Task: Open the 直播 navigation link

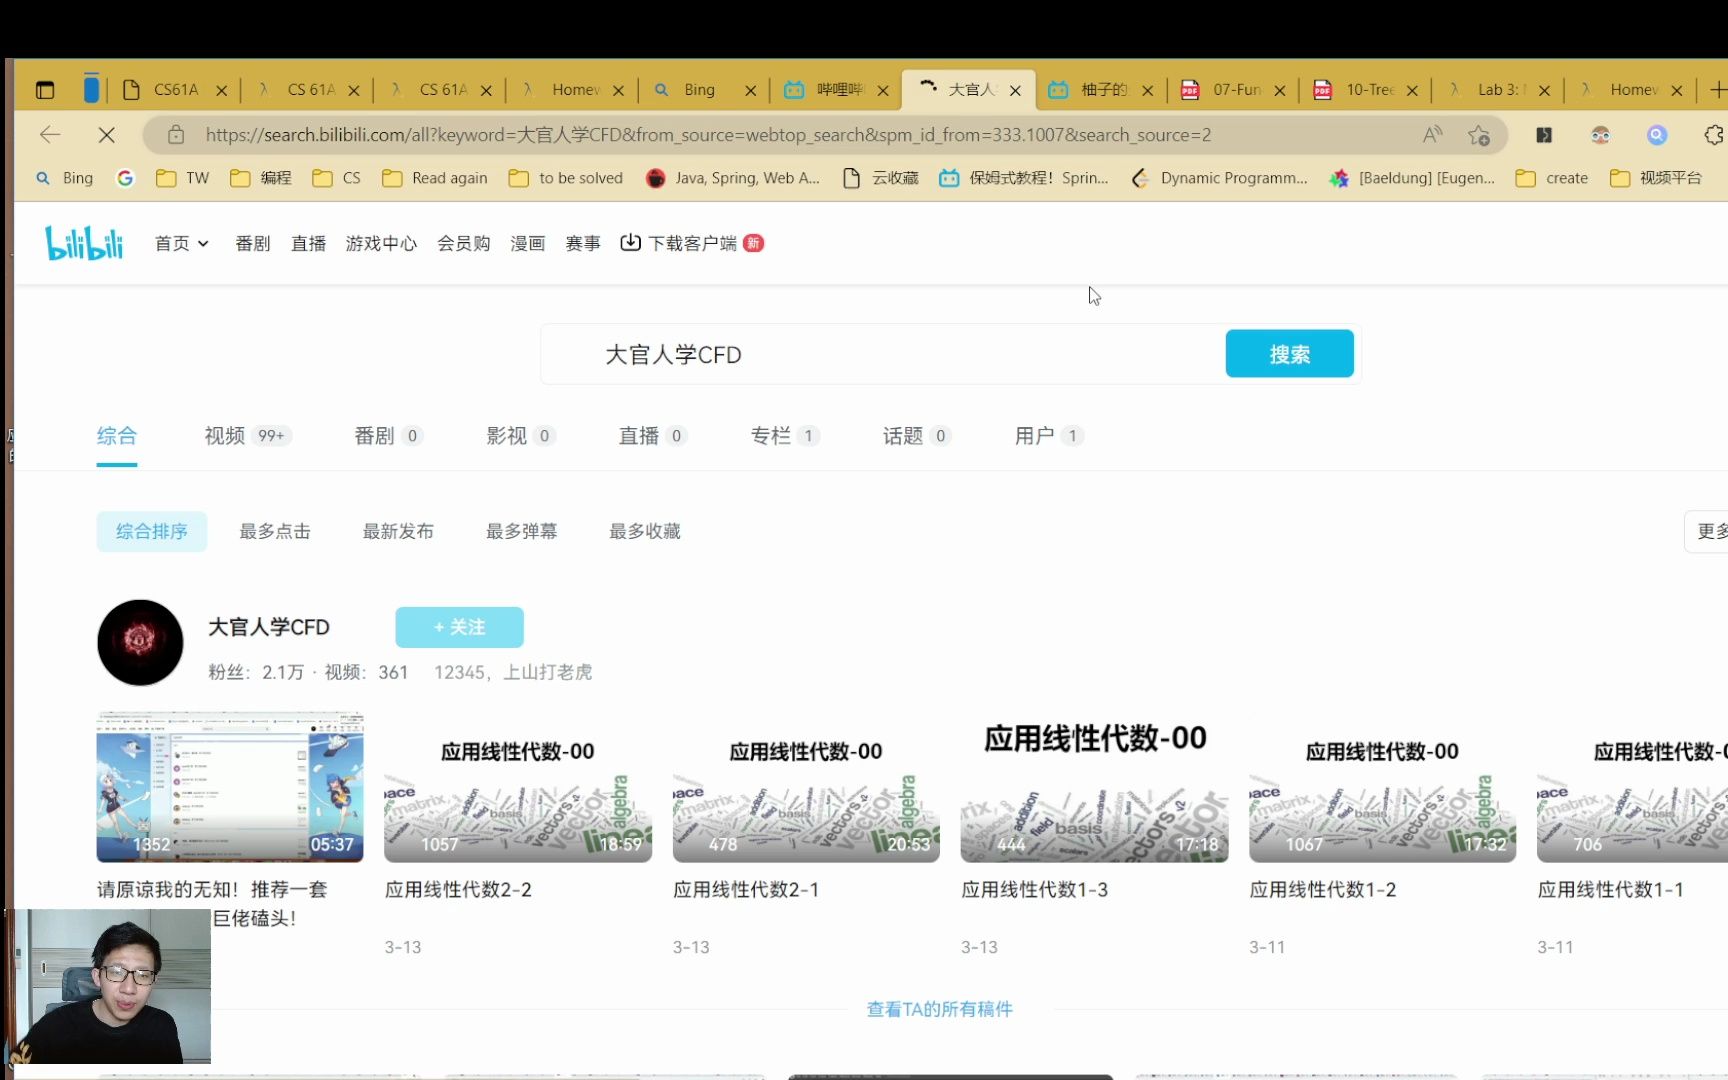Action: pyautogui.click(x=308, y=243)
